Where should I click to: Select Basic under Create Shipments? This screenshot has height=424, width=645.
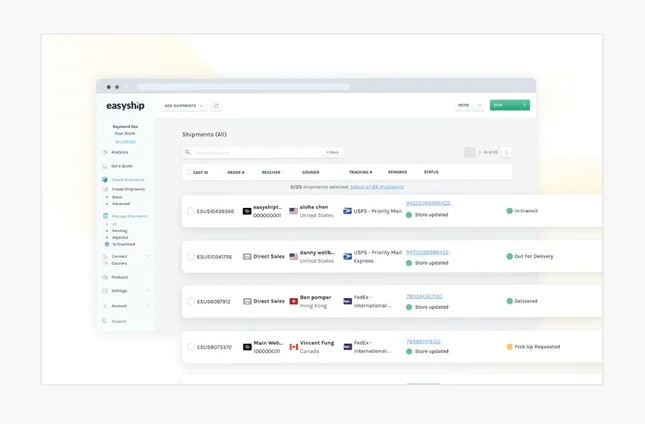coord(117,197)
